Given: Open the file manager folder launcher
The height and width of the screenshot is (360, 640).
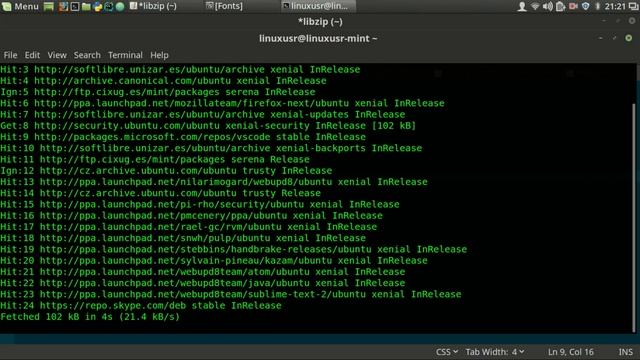Looking at the screenshot, I should click(x=86, y=6).
